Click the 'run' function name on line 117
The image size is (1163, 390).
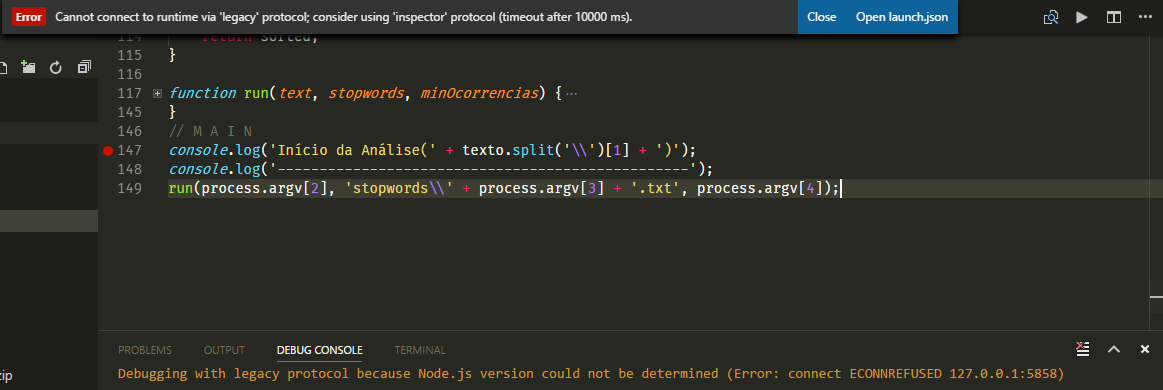point(257,93)
